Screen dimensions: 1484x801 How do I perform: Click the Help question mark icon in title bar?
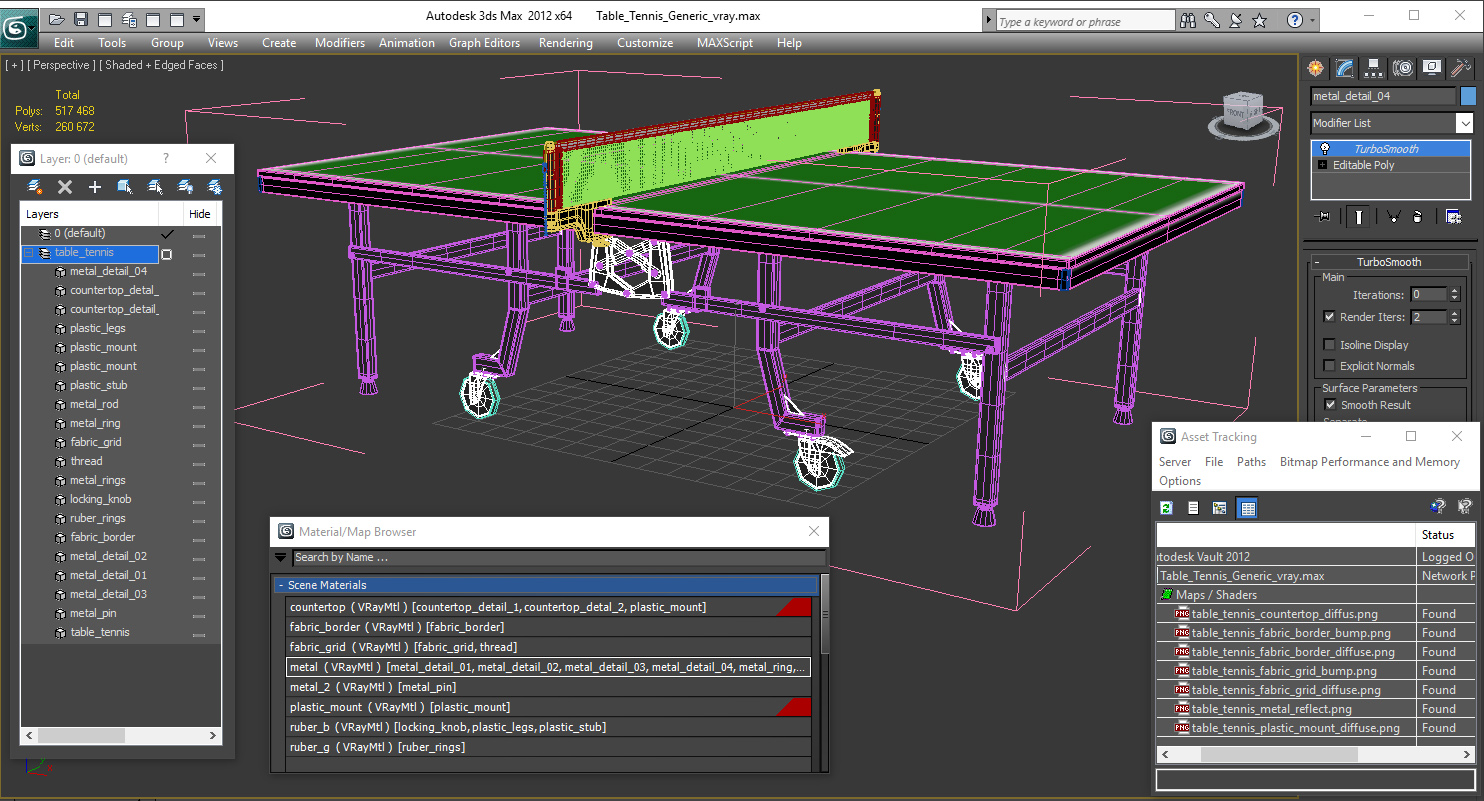click(1294, 20)
